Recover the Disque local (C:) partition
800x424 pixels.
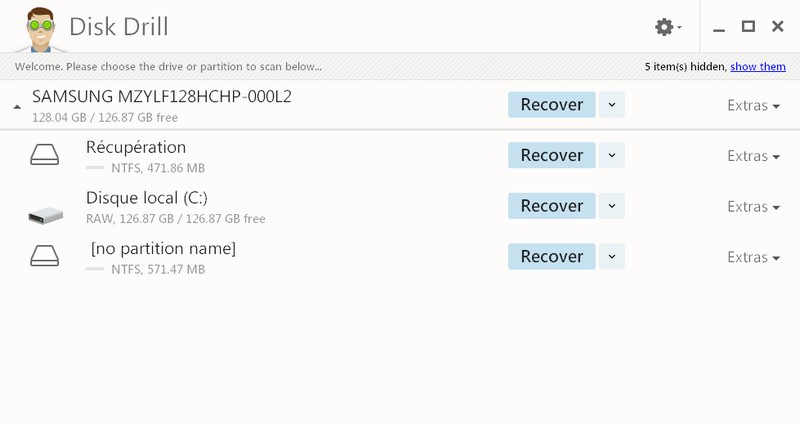pyautogui.click(x=551, y=206)
